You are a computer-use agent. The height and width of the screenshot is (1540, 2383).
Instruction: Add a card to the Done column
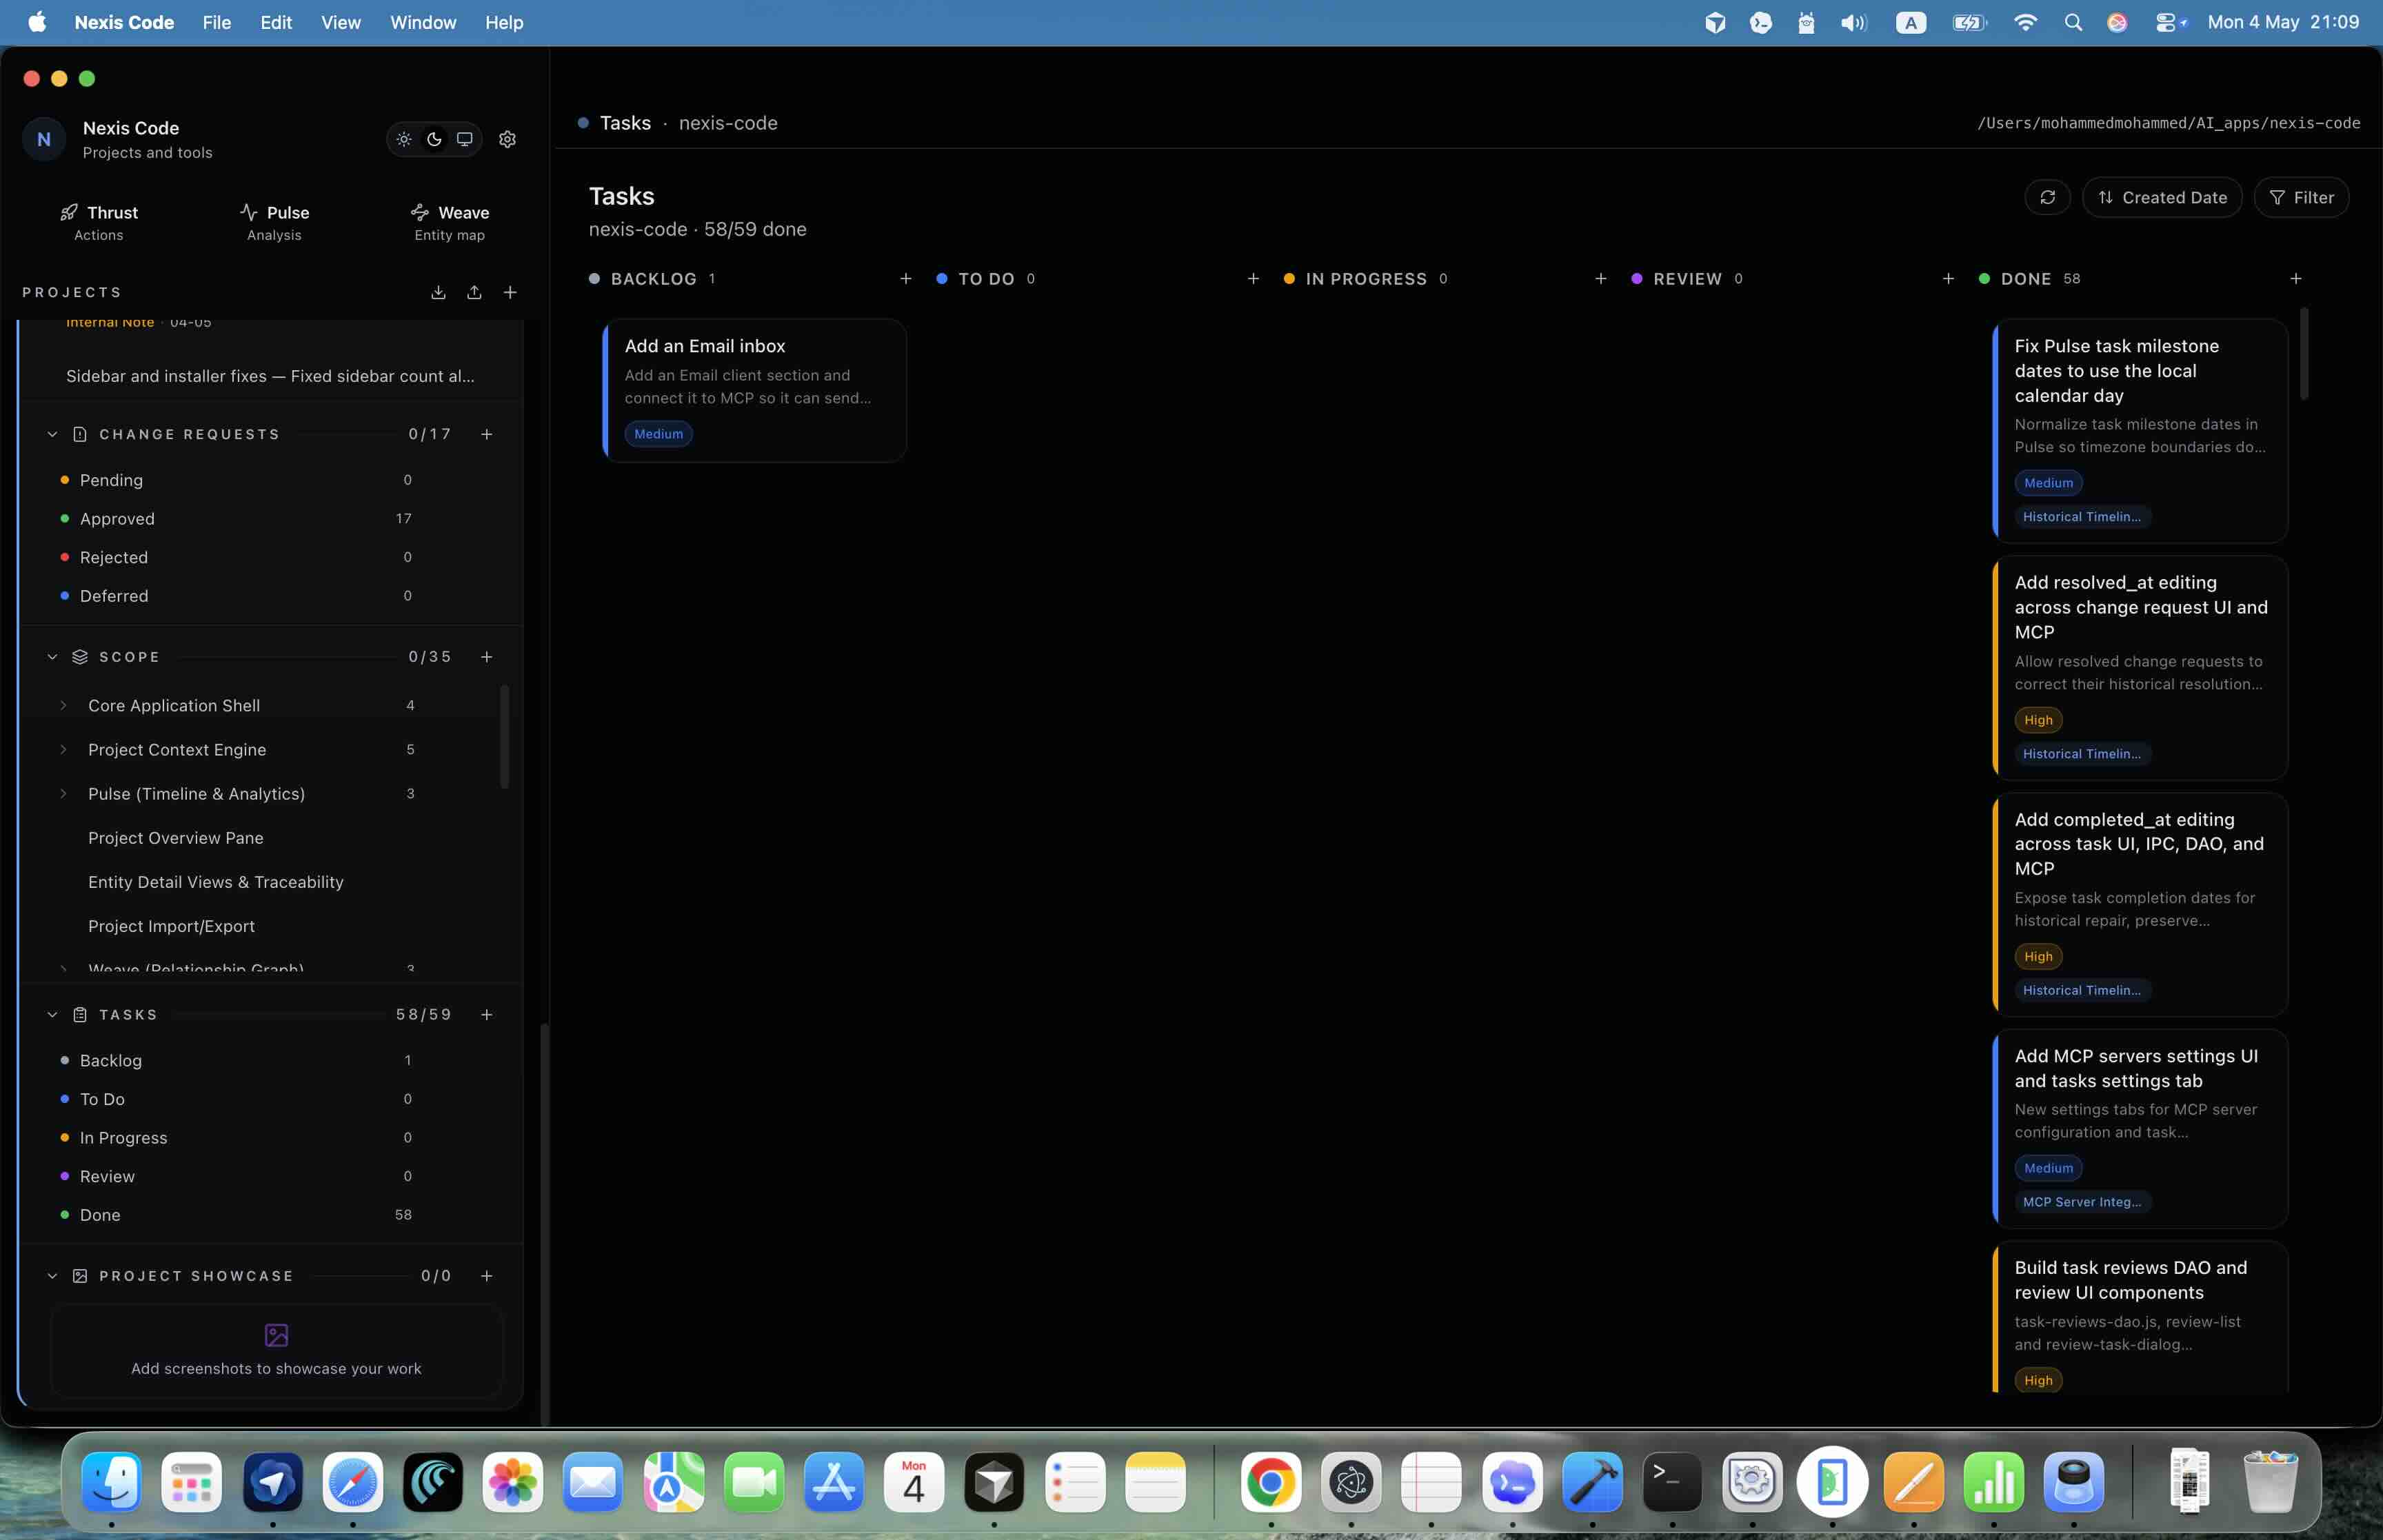point(2295,279)
